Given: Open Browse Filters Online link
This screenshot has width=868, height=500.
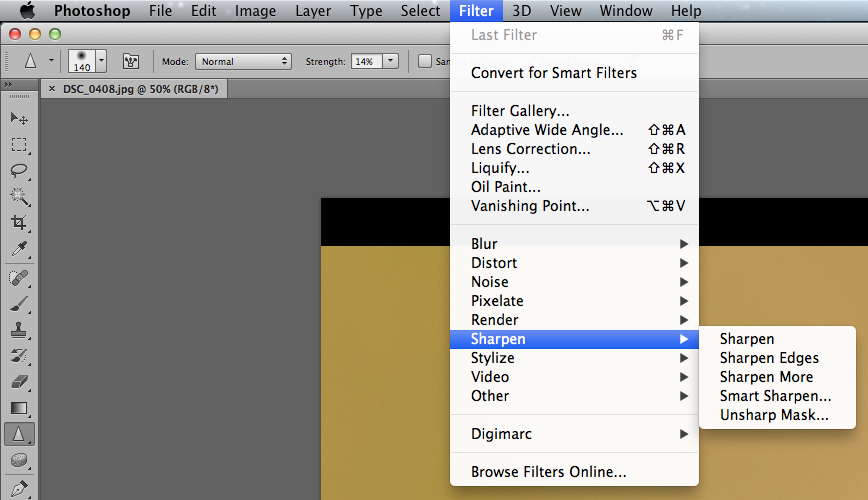Looking at the screenshot, I should coord(548,472).
